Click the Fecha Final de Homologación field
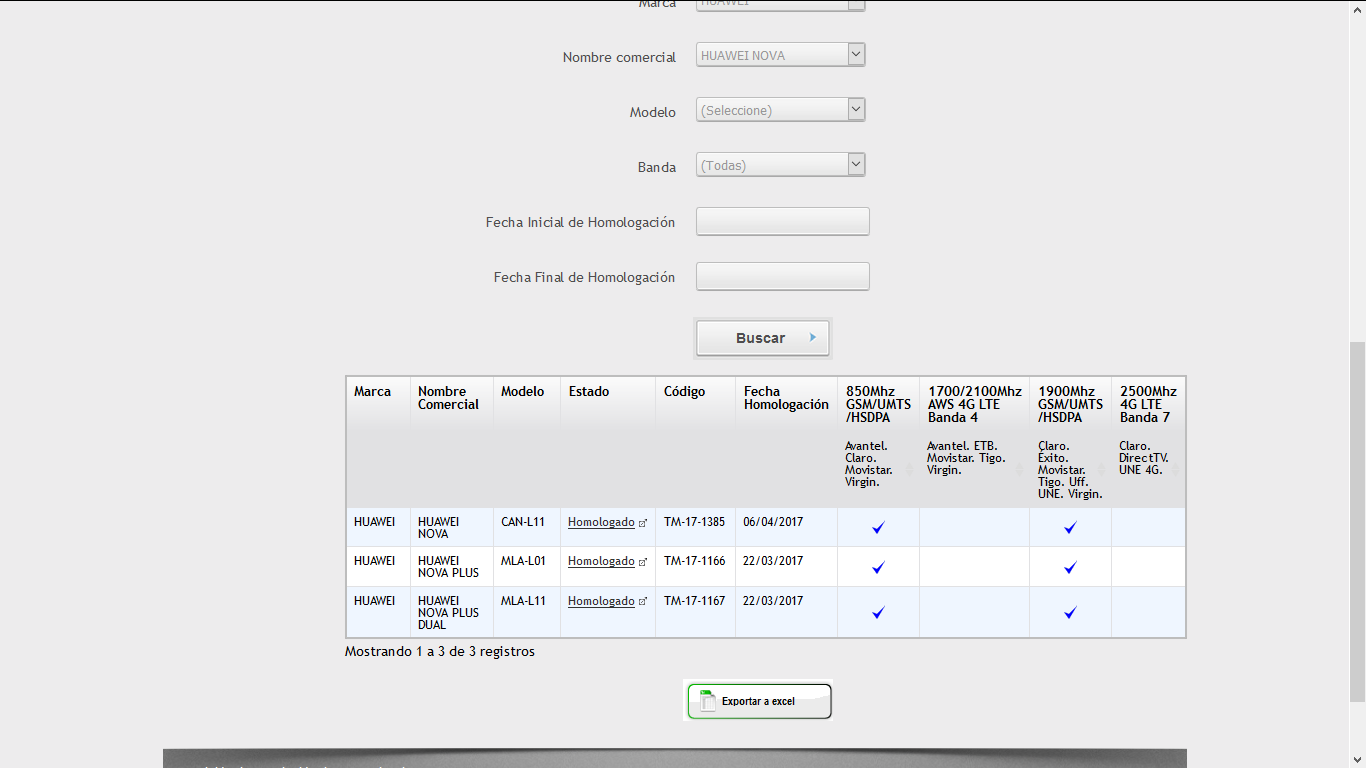This screenshot has height=768, width=1366. 782,276
